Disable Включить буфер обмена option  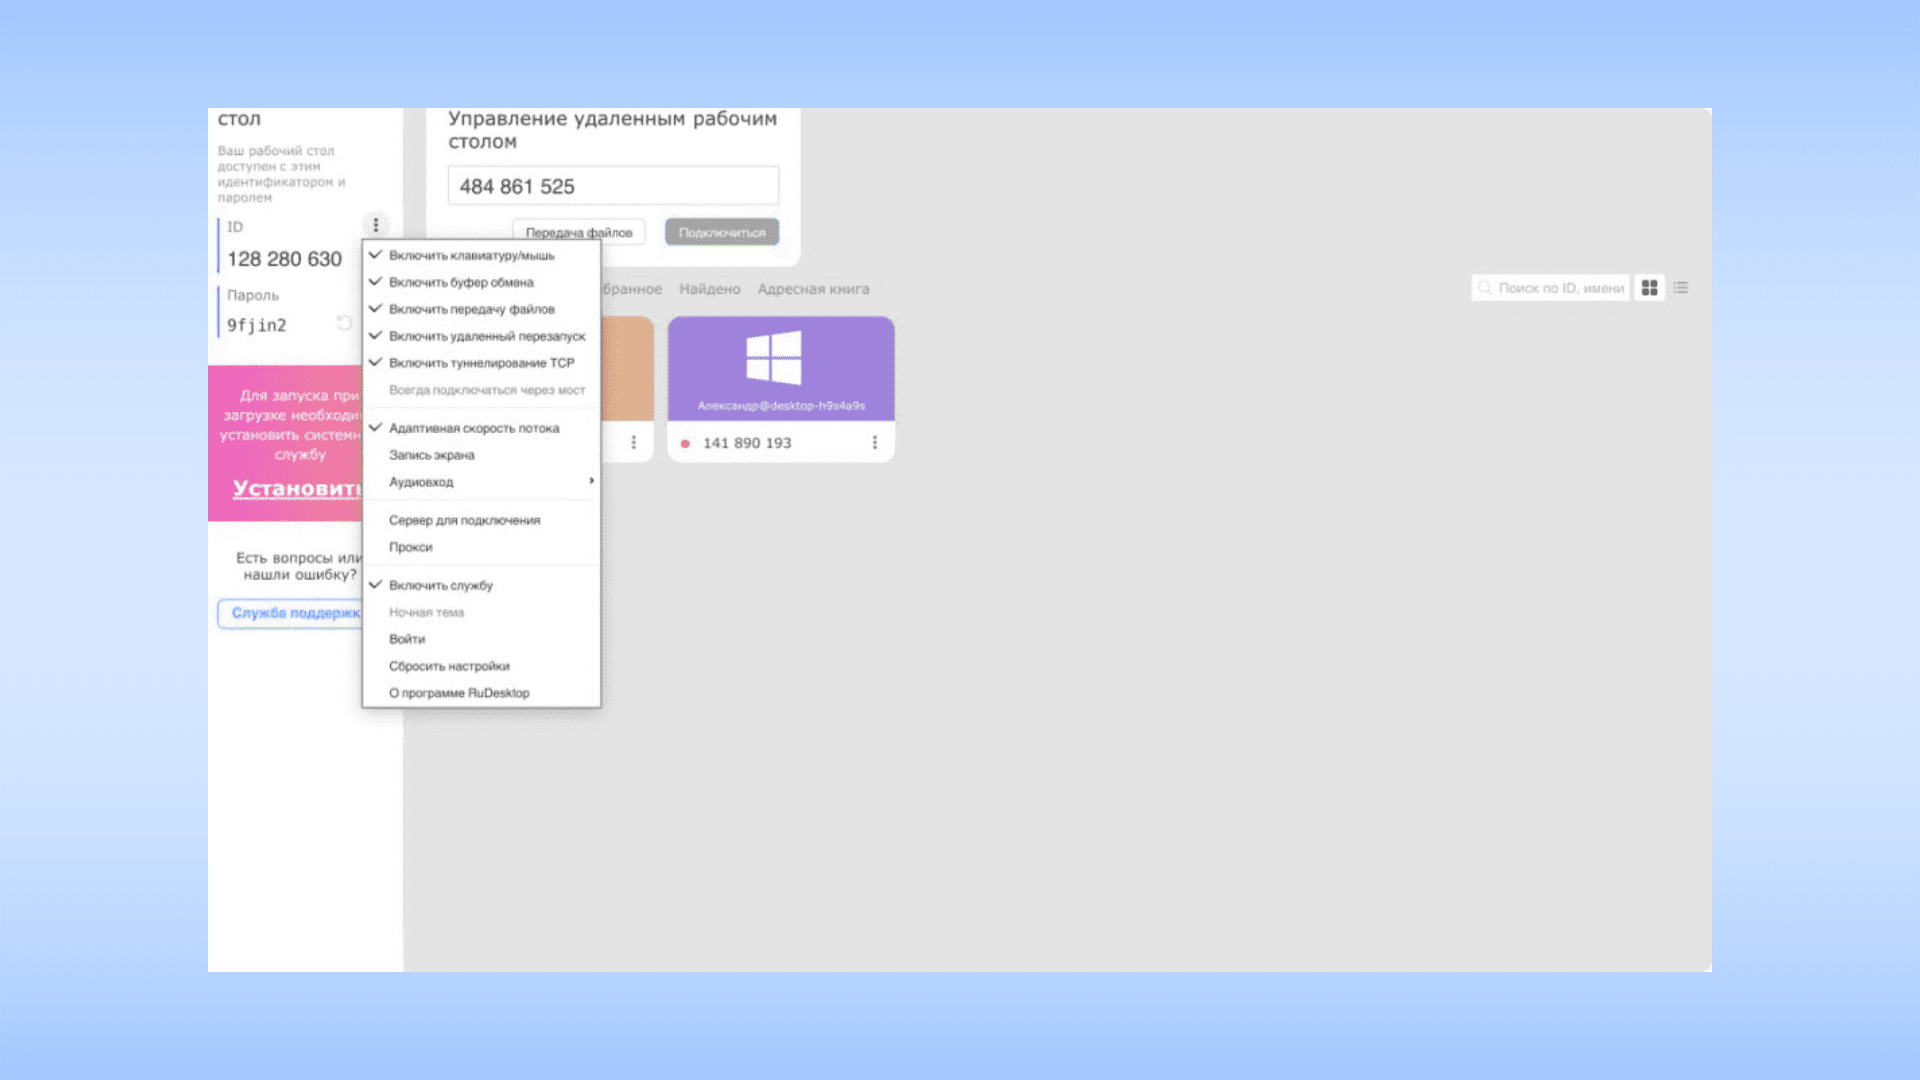point(461,283)
